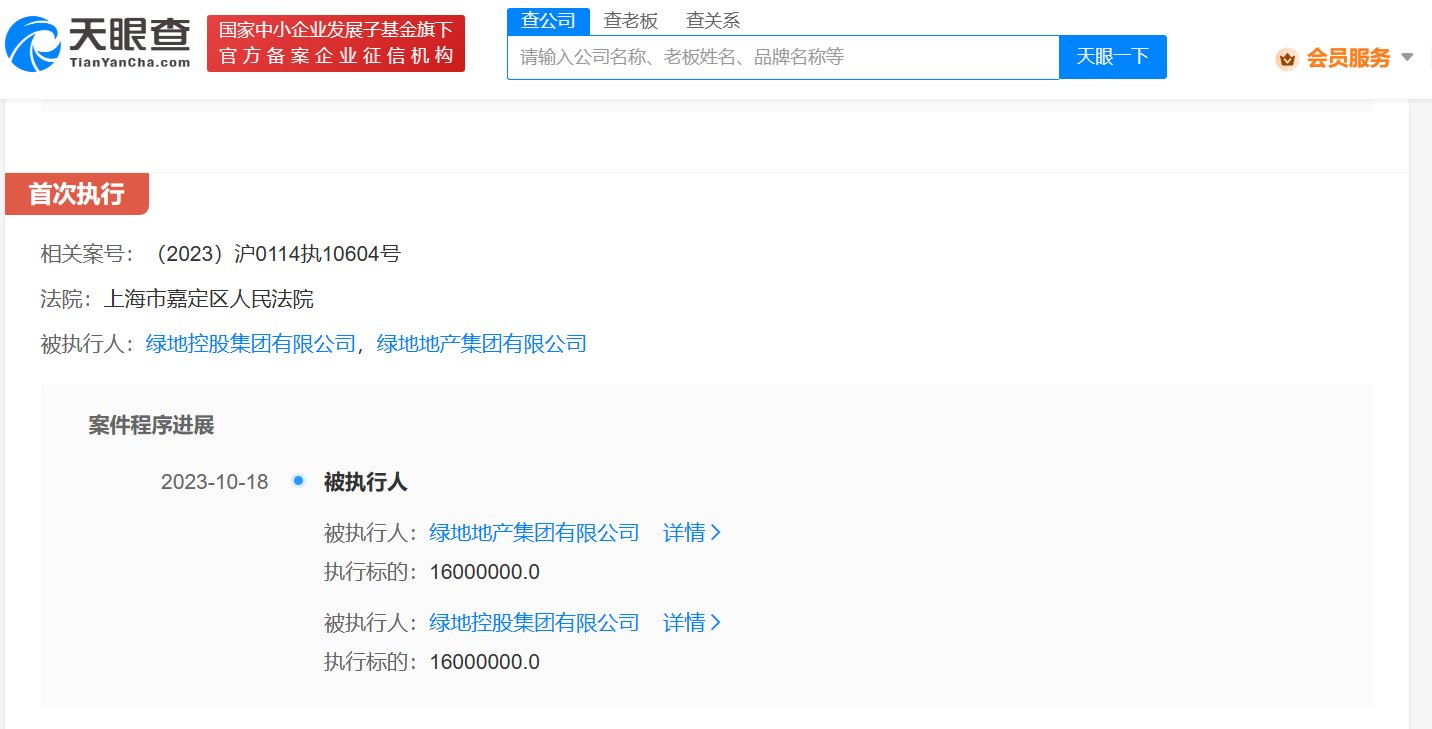Open 绿地地产集团有限公司 link in case progress
The image size is (1432, 729).
[x=534, y=533]
